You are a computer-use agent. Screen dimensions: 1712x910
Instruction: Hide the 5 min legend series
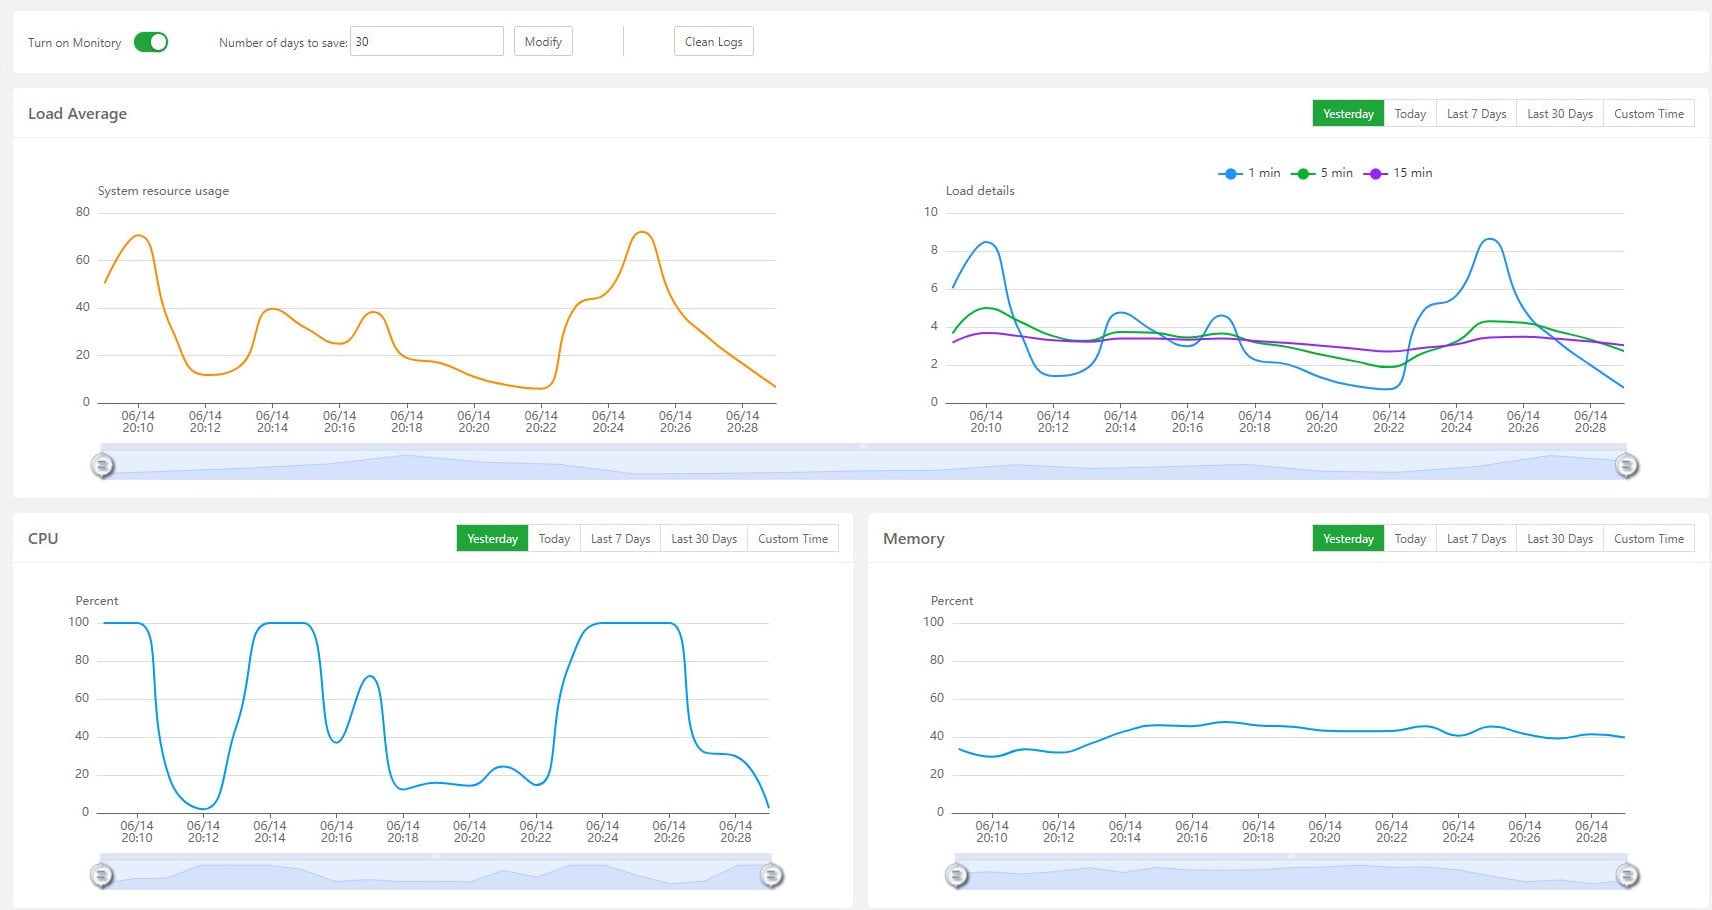click(x=1322, y=173)
